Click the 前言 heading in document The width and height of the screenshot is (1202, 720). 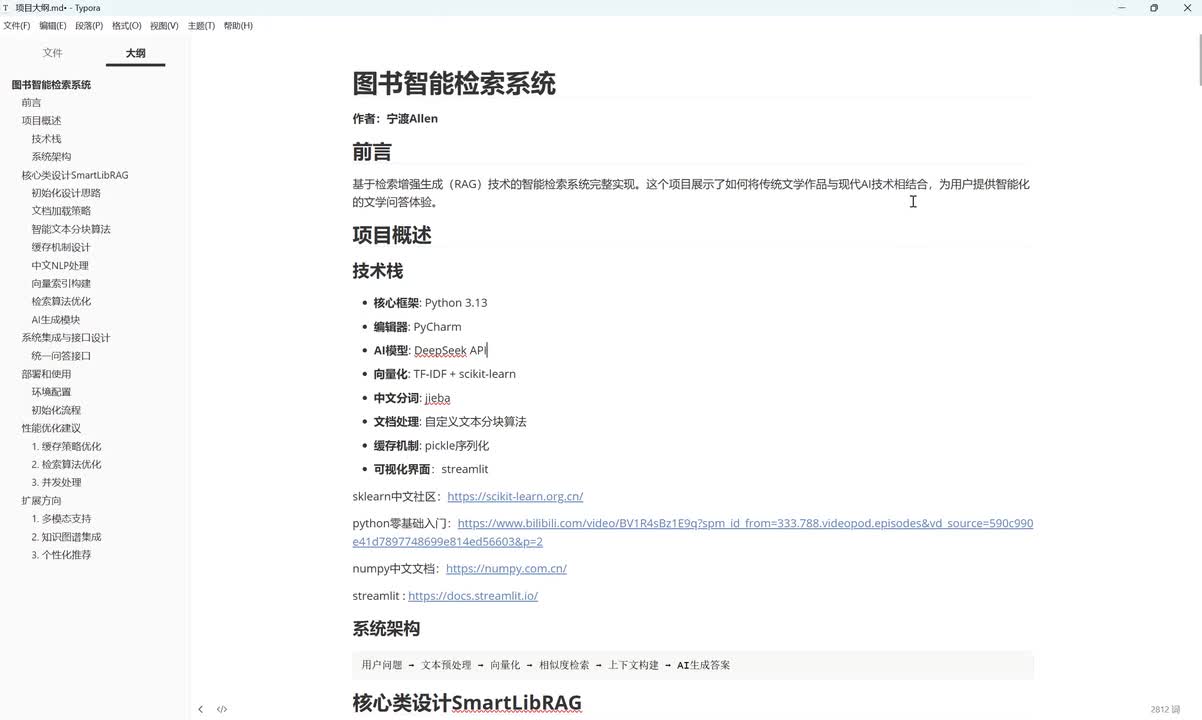pos(372,151)
